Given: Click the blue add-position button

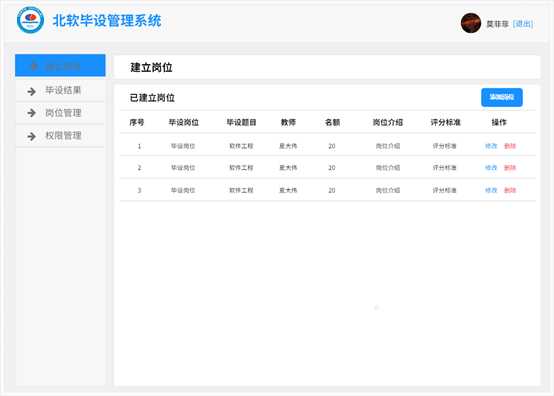Looking at the screenshot, I should click(502, 97).
